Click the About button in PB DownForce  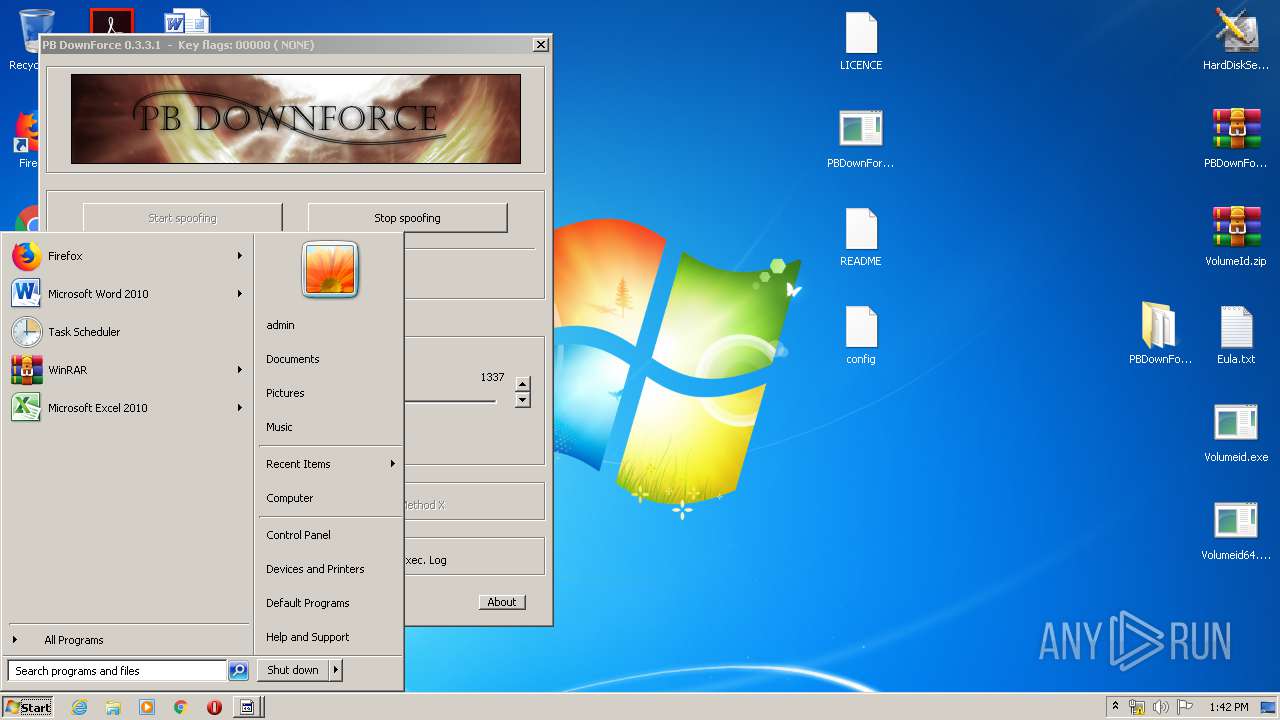[x=502, y=602]
